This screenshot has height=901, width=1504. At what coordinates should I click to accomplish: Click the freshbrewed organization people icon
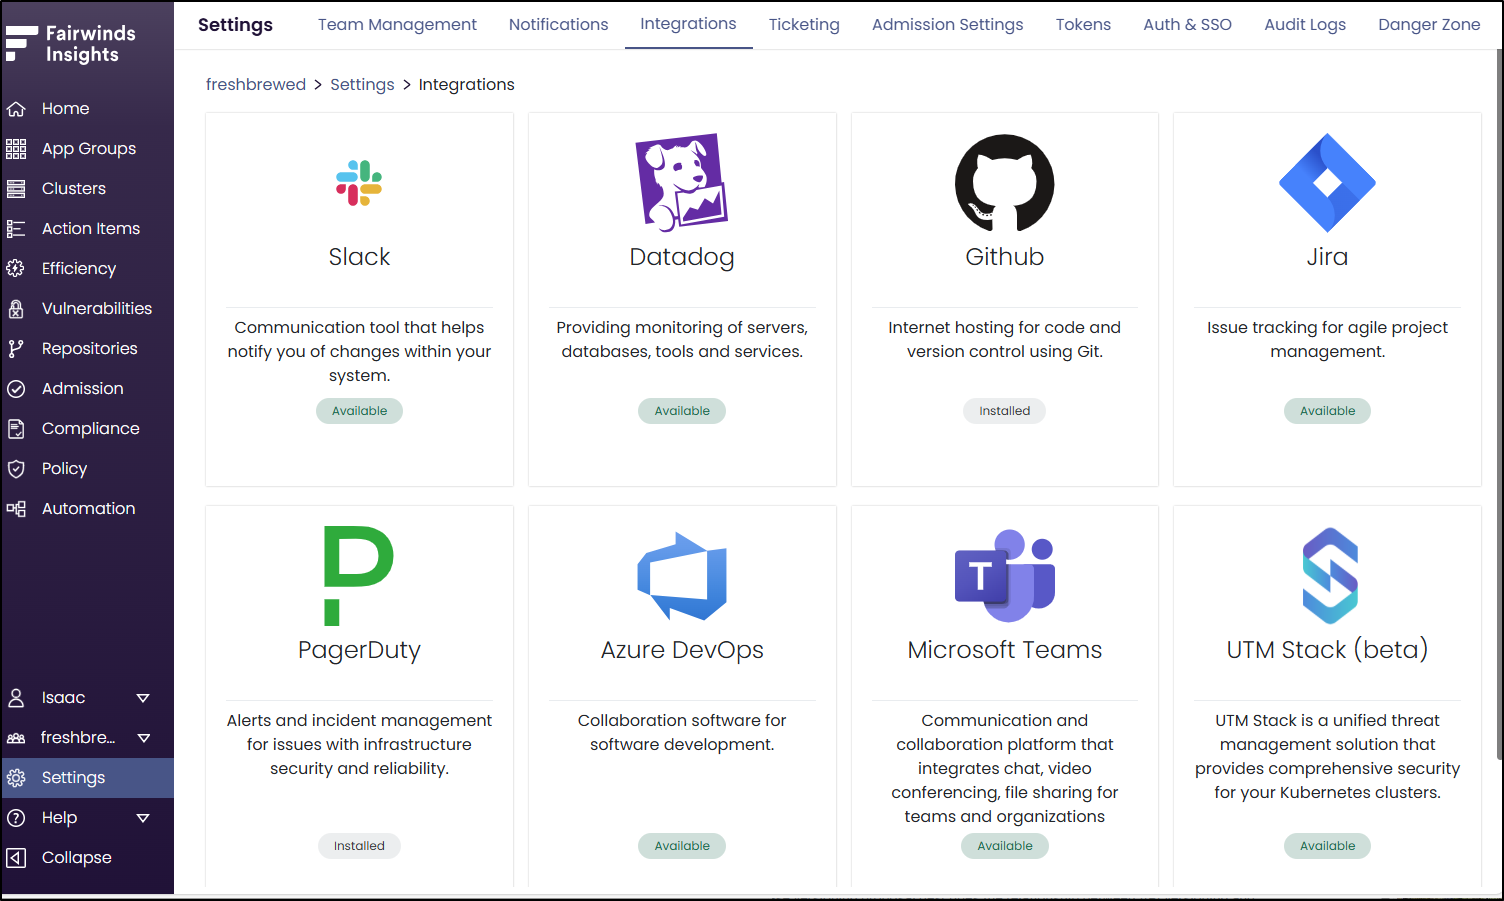tap(16, 738)
